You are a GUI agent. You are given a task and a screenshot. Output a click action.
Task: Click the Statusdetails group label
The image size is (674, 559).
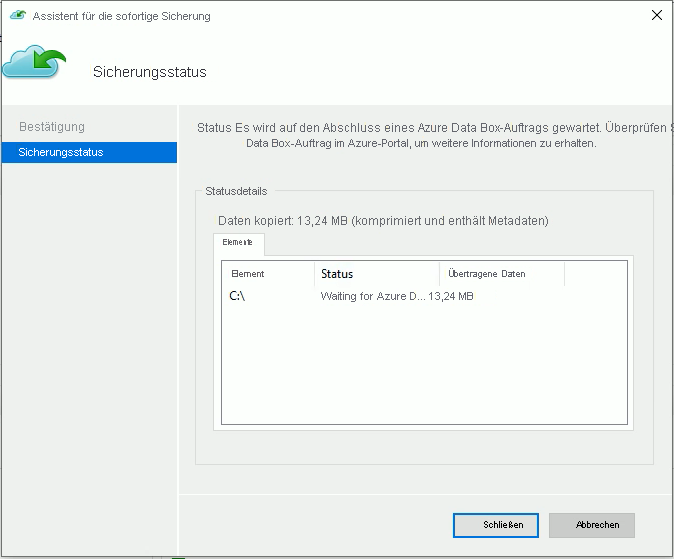click(x=236, y=191)
